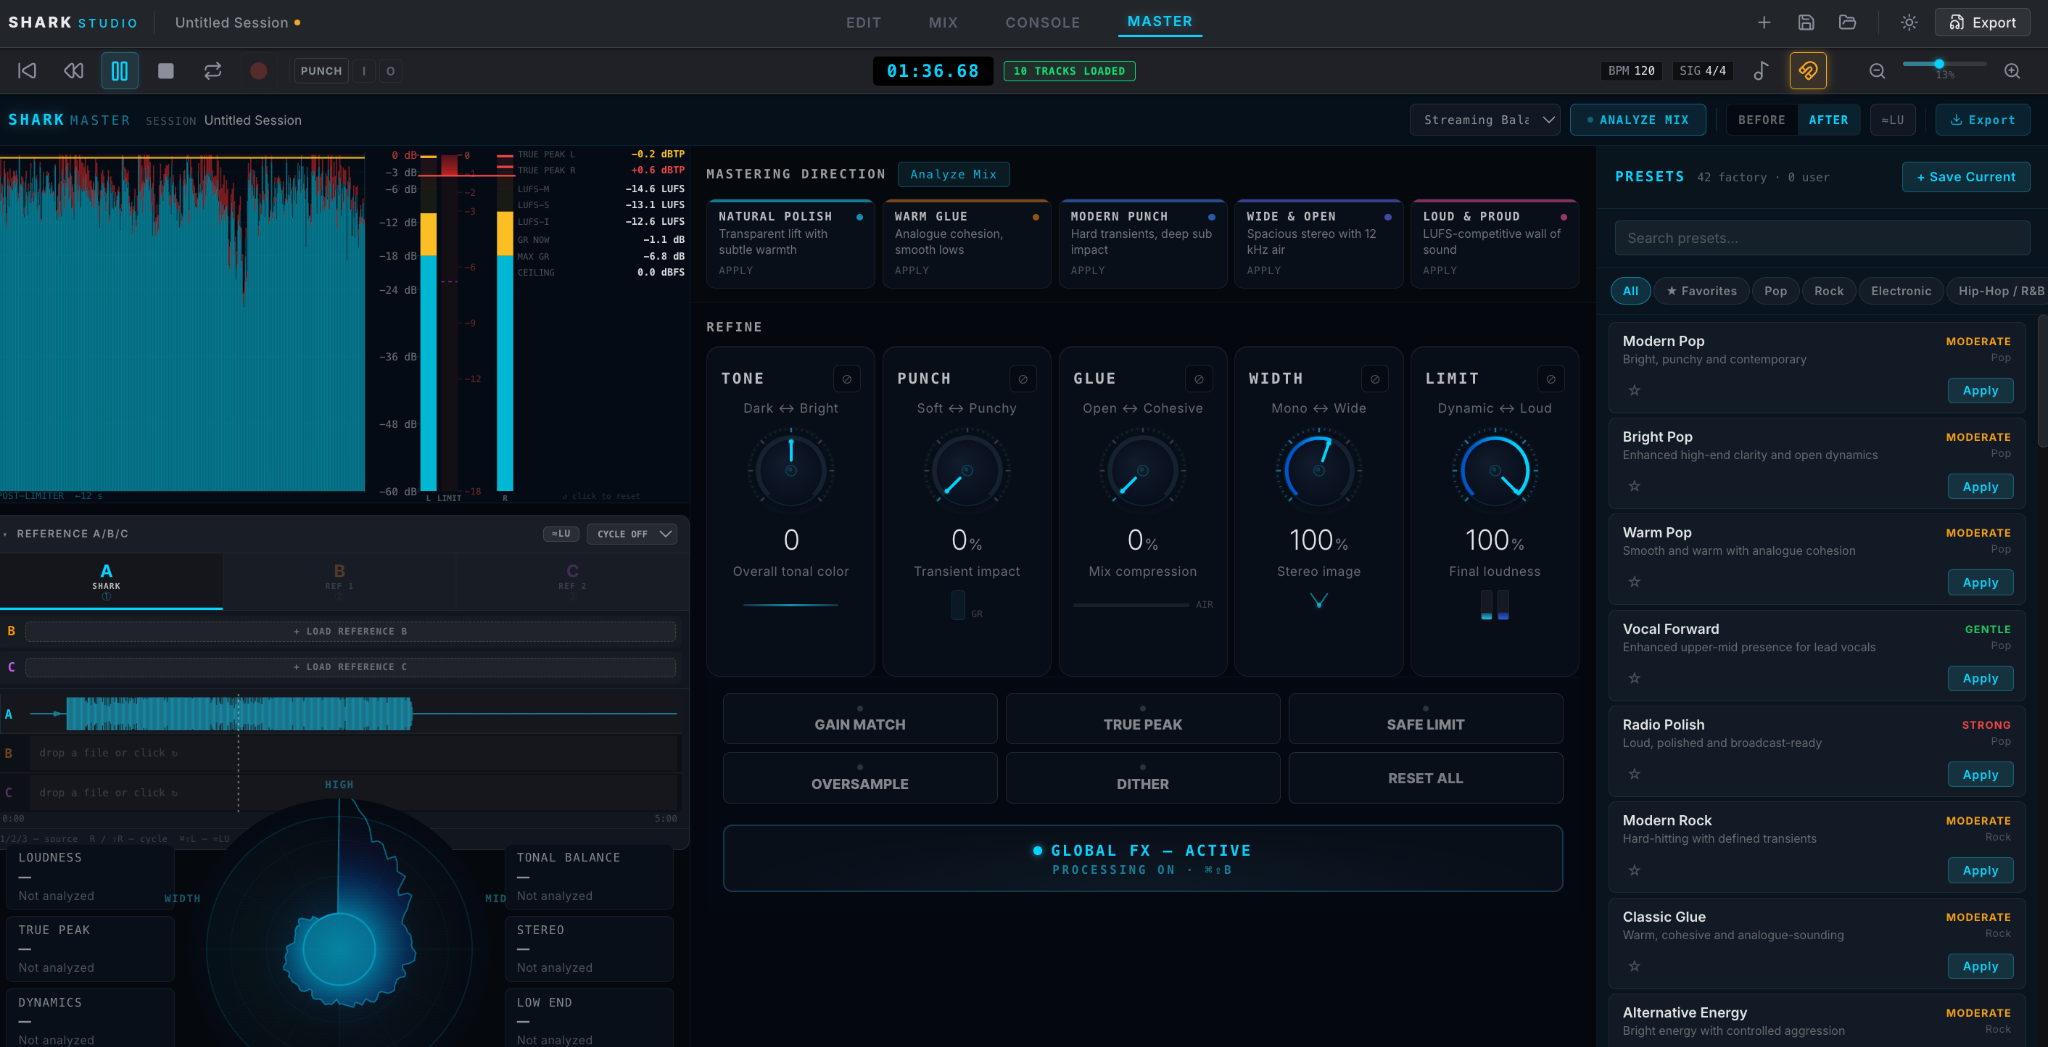Enable OVERSAMPLE option
The height and width of the screenshot is (1047, 2048).
click(x=860, y=778)
